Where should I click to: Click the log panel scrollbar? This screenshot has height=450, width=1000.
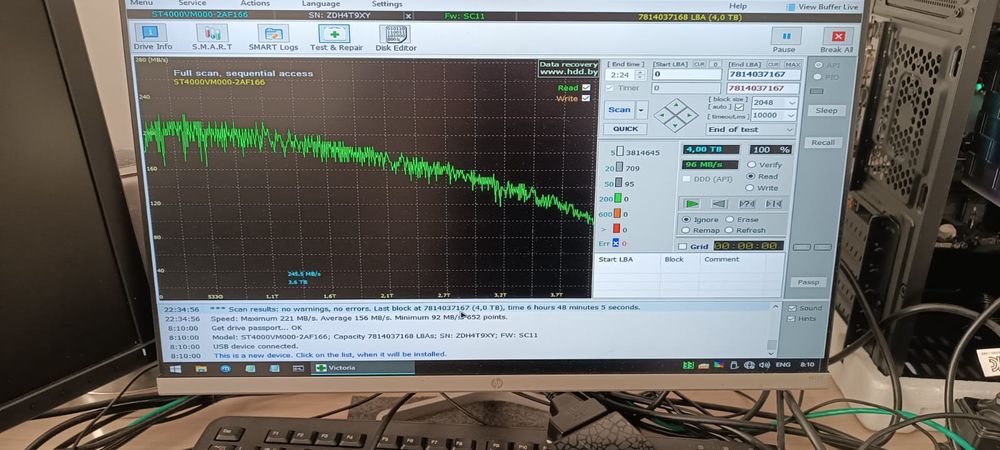click(772, 330)
